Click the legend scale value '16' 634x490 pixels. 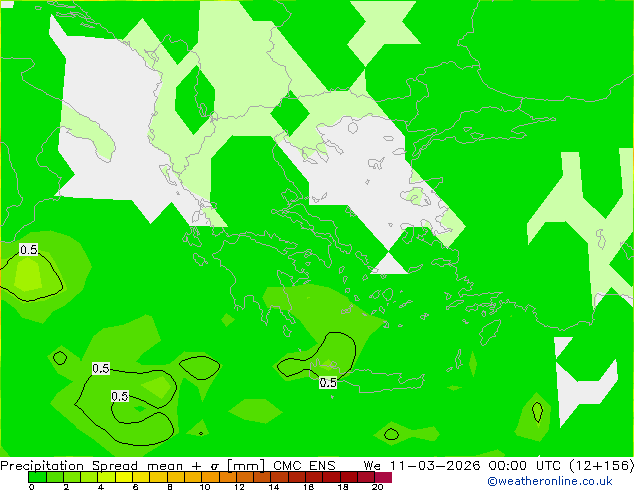tap(309, 487)
